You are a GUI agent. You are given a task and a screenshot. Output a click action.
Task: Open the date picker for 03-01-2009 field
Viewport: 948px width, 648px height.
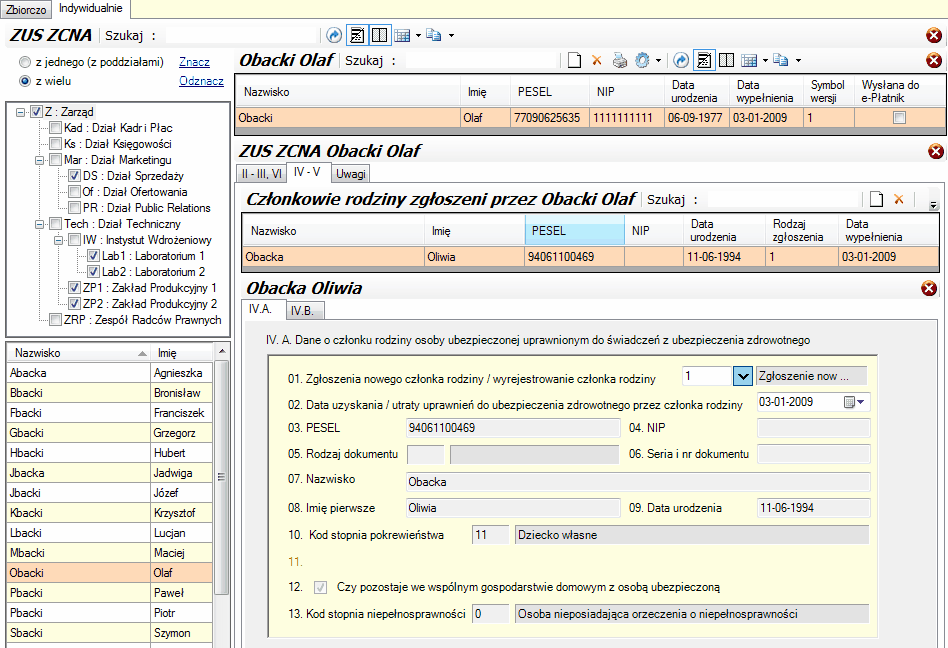(856, 402)
